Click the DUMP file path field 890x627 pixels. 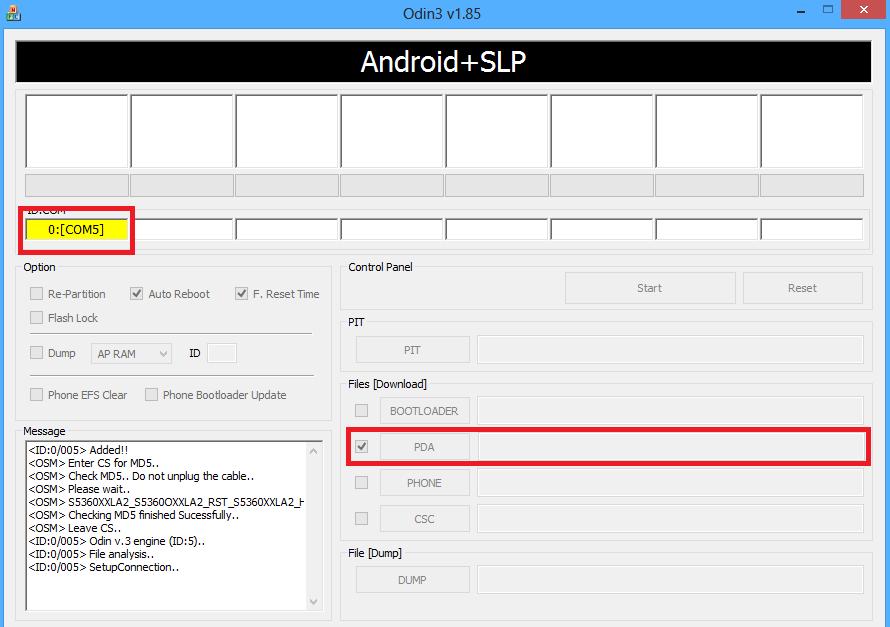coord(670,579)
